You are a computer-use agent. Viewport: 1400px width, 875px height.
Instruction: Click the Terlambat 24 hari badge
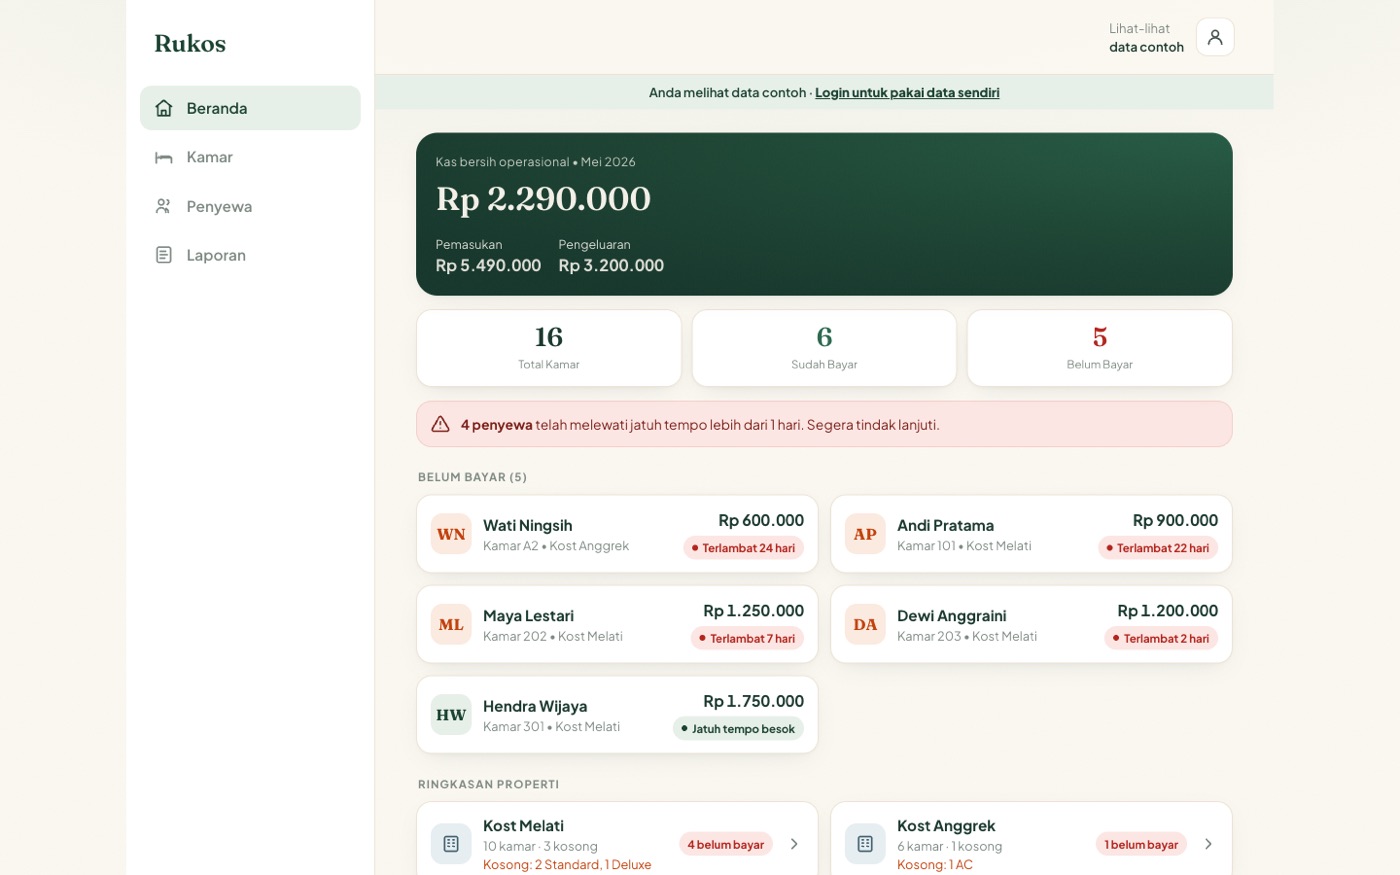[x=743, y=548]
